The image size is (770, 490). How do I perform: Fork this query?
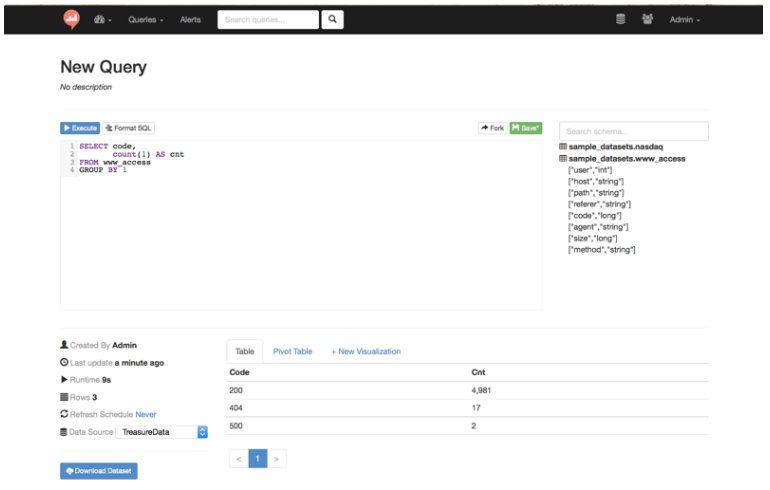(x=491, y=129)
